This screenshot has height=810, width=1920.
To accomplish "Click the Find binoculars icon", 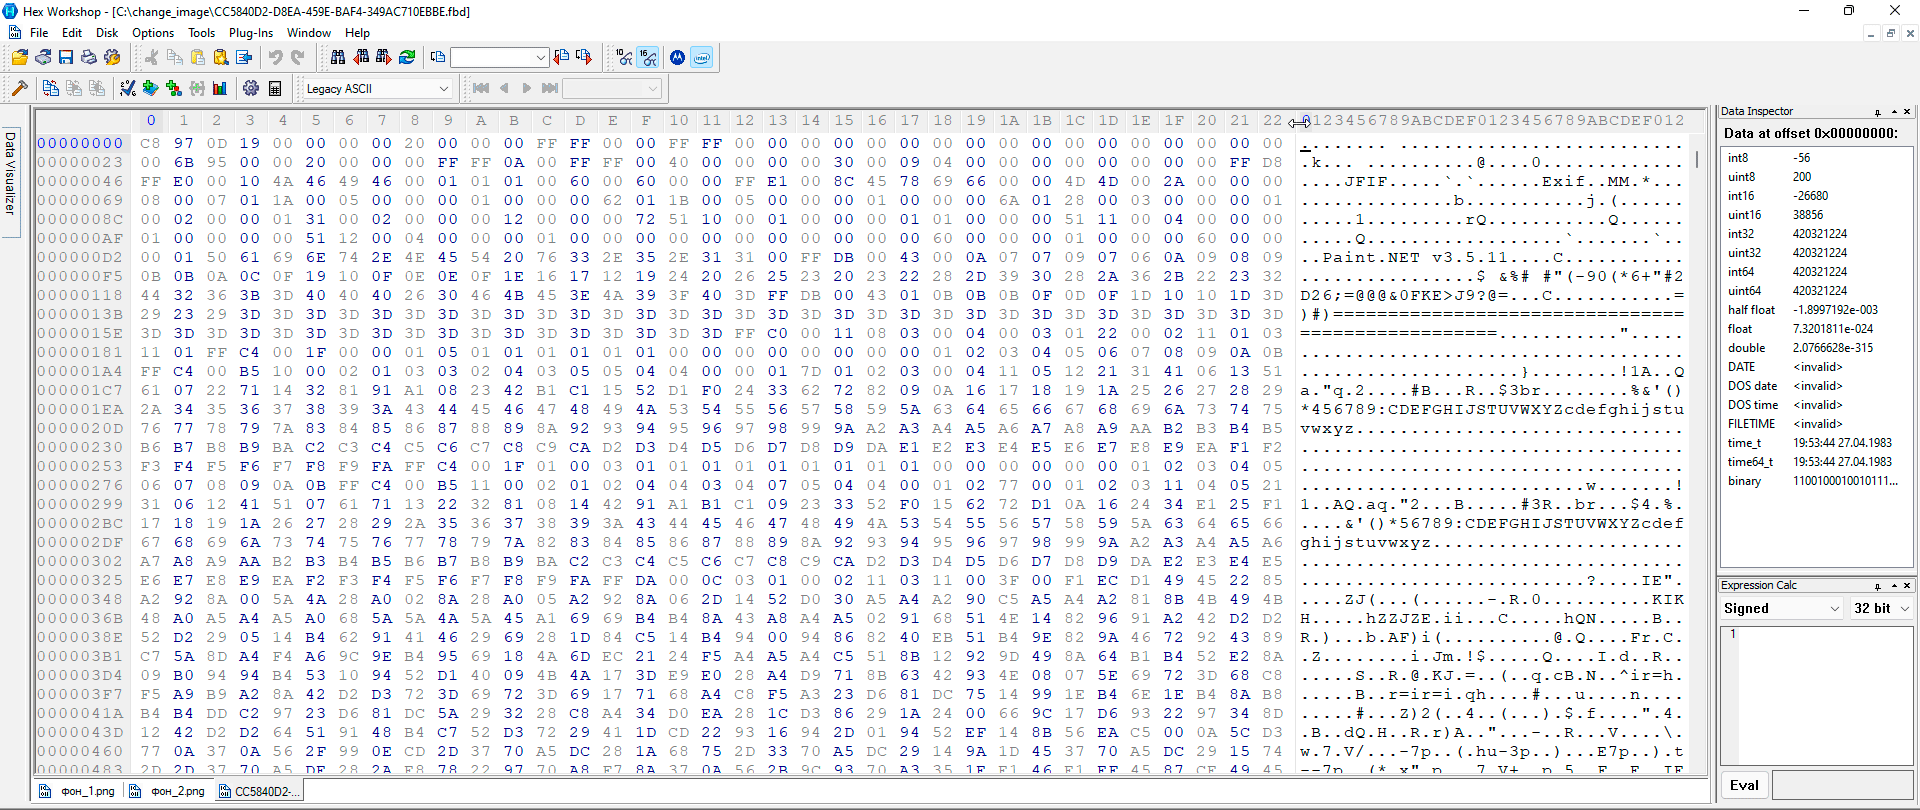I will (338, 58).
